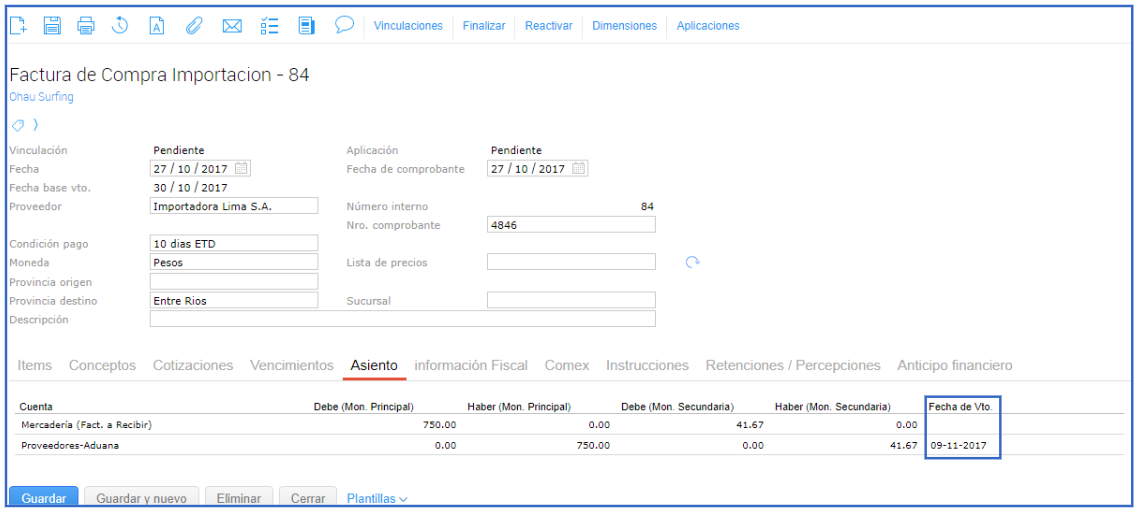
Task: Click the Fecha de comprobante date field
Action: coord(537,168)
